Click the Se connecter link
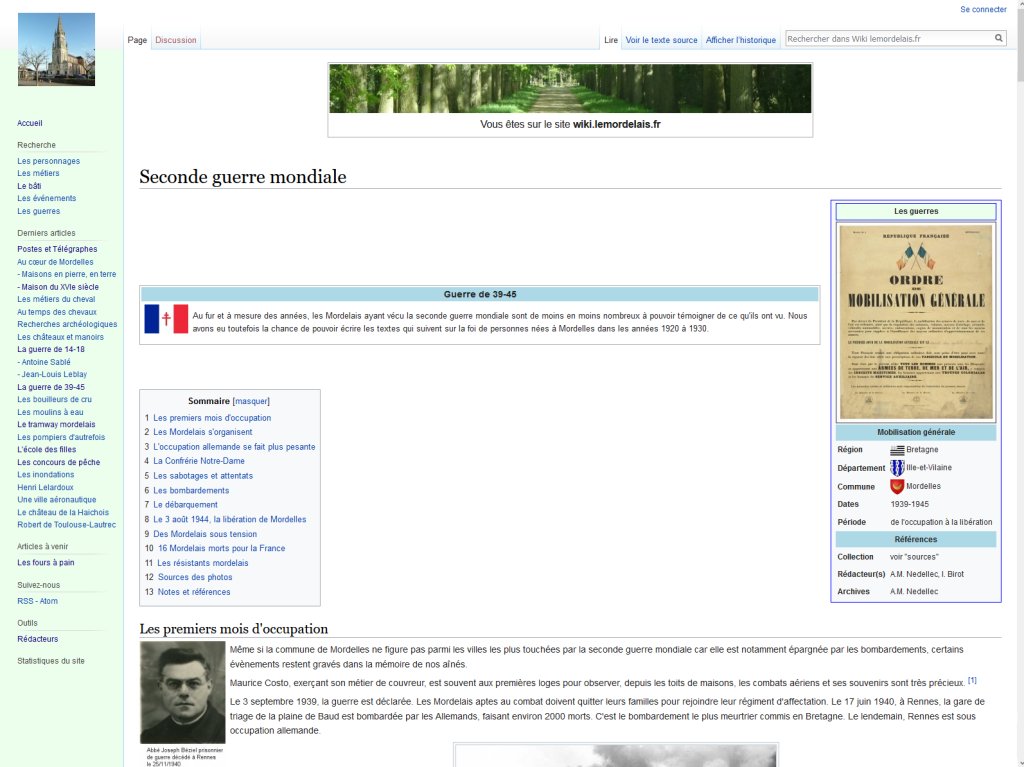The image size is (1024, 767). pos(983,9)
